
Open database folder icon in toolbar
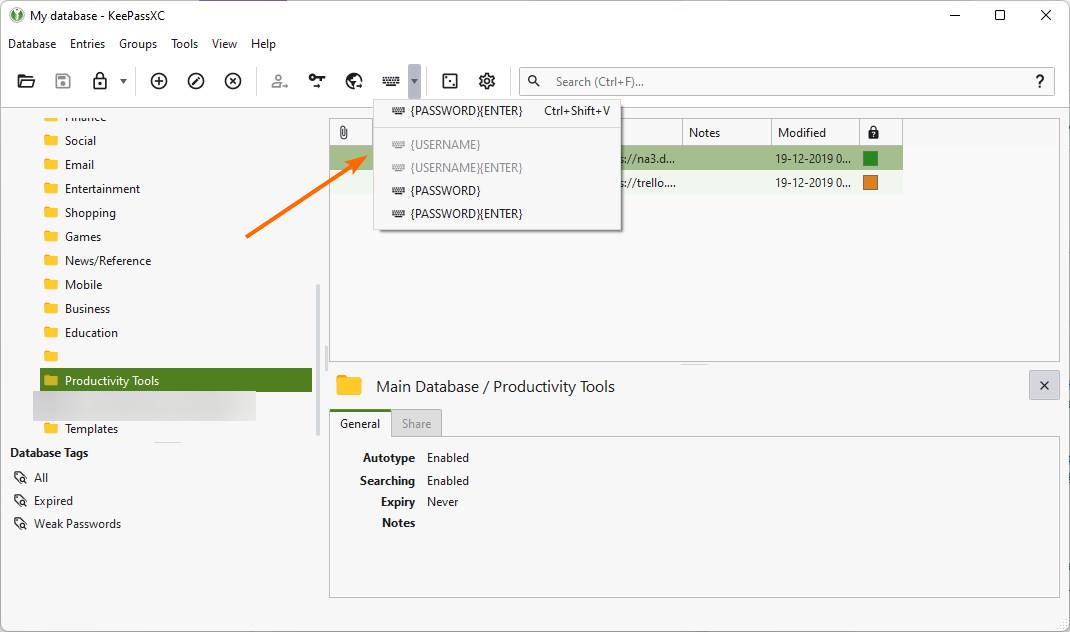pyautogui.click(x=26, y=81)
